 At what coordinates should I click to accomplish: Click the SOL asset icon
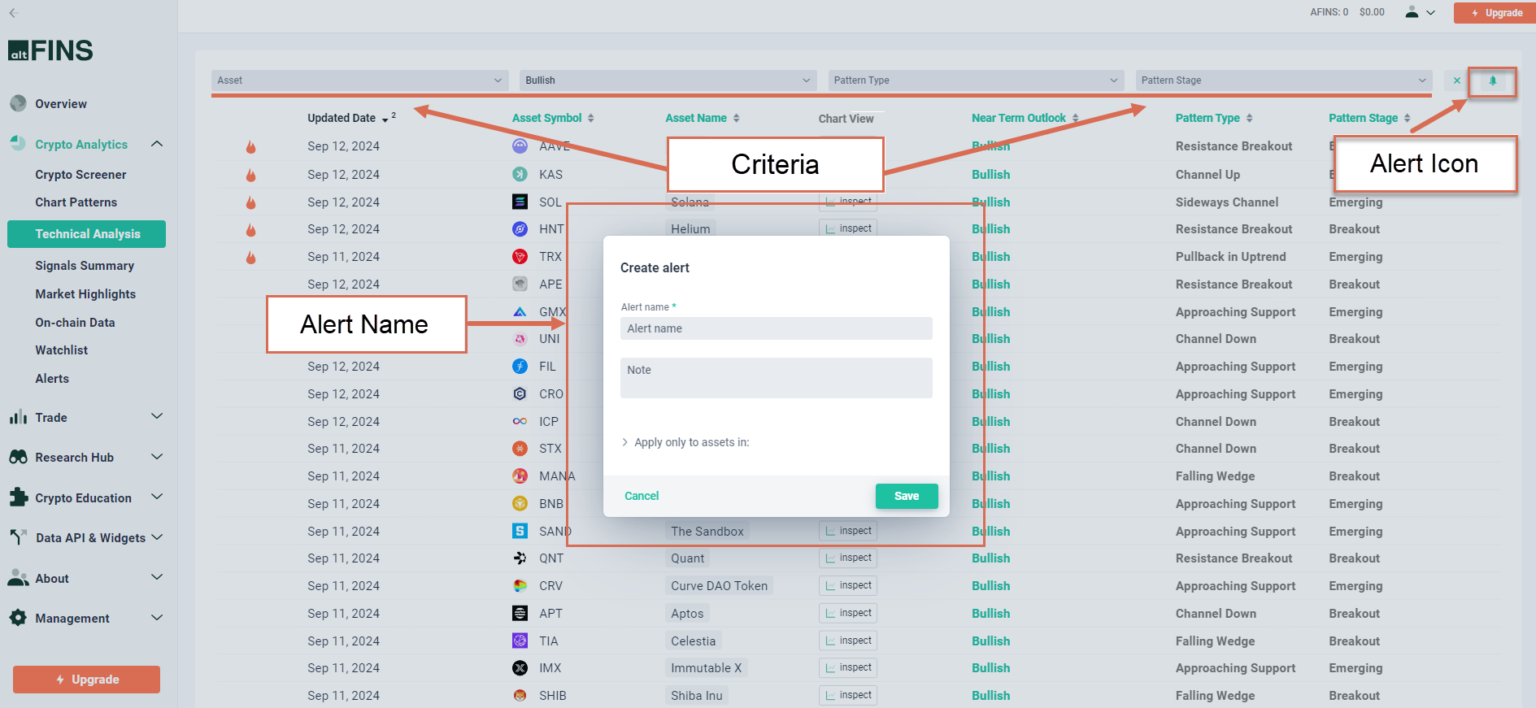click(520, 202)
